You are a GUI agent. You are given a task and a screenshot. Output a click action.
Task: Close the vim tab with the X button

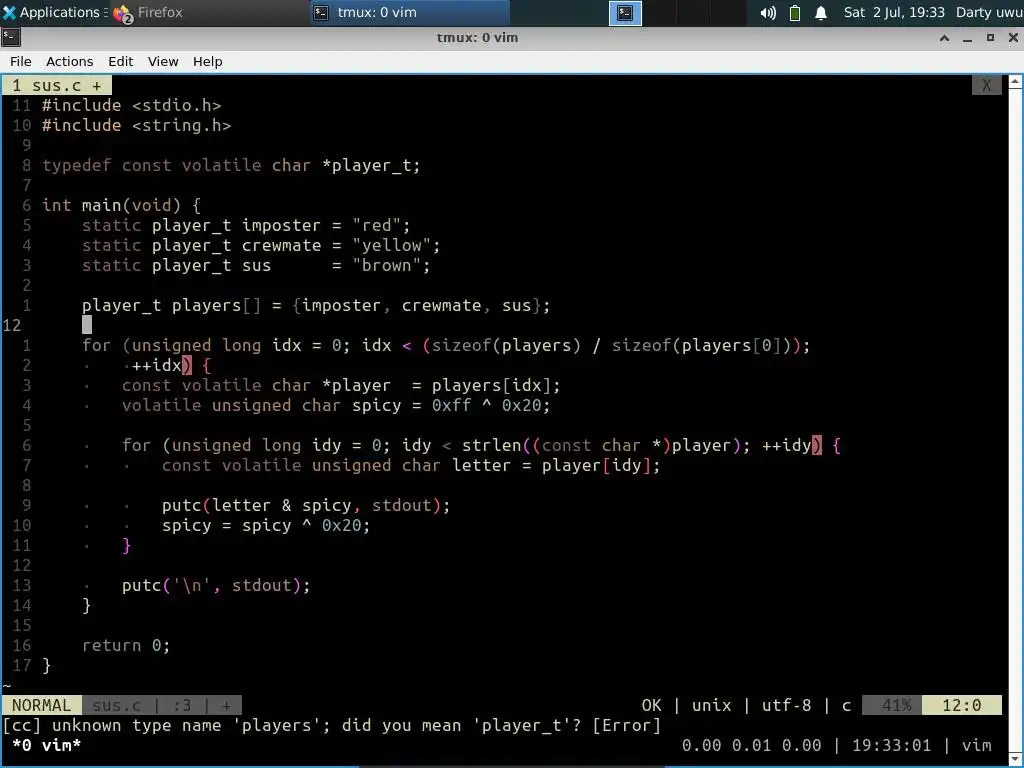click(986, 86)
